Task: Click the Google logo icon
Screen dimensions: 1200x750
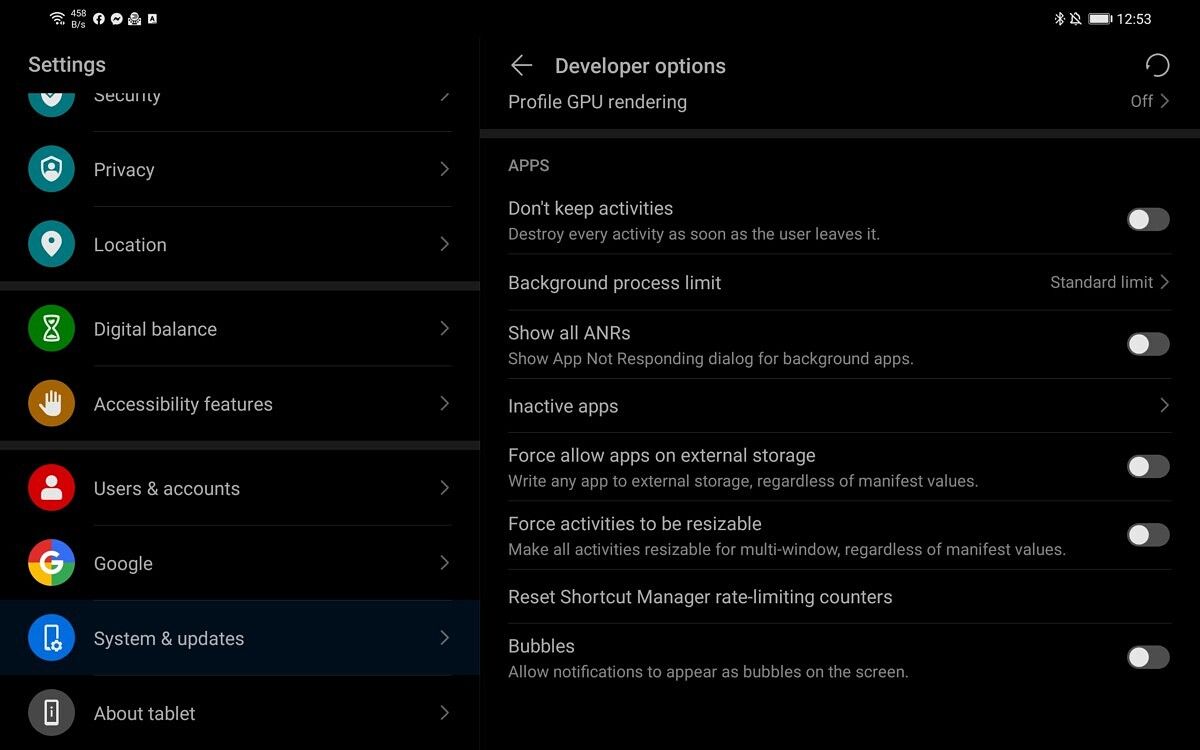Action: tap(51, 563)
